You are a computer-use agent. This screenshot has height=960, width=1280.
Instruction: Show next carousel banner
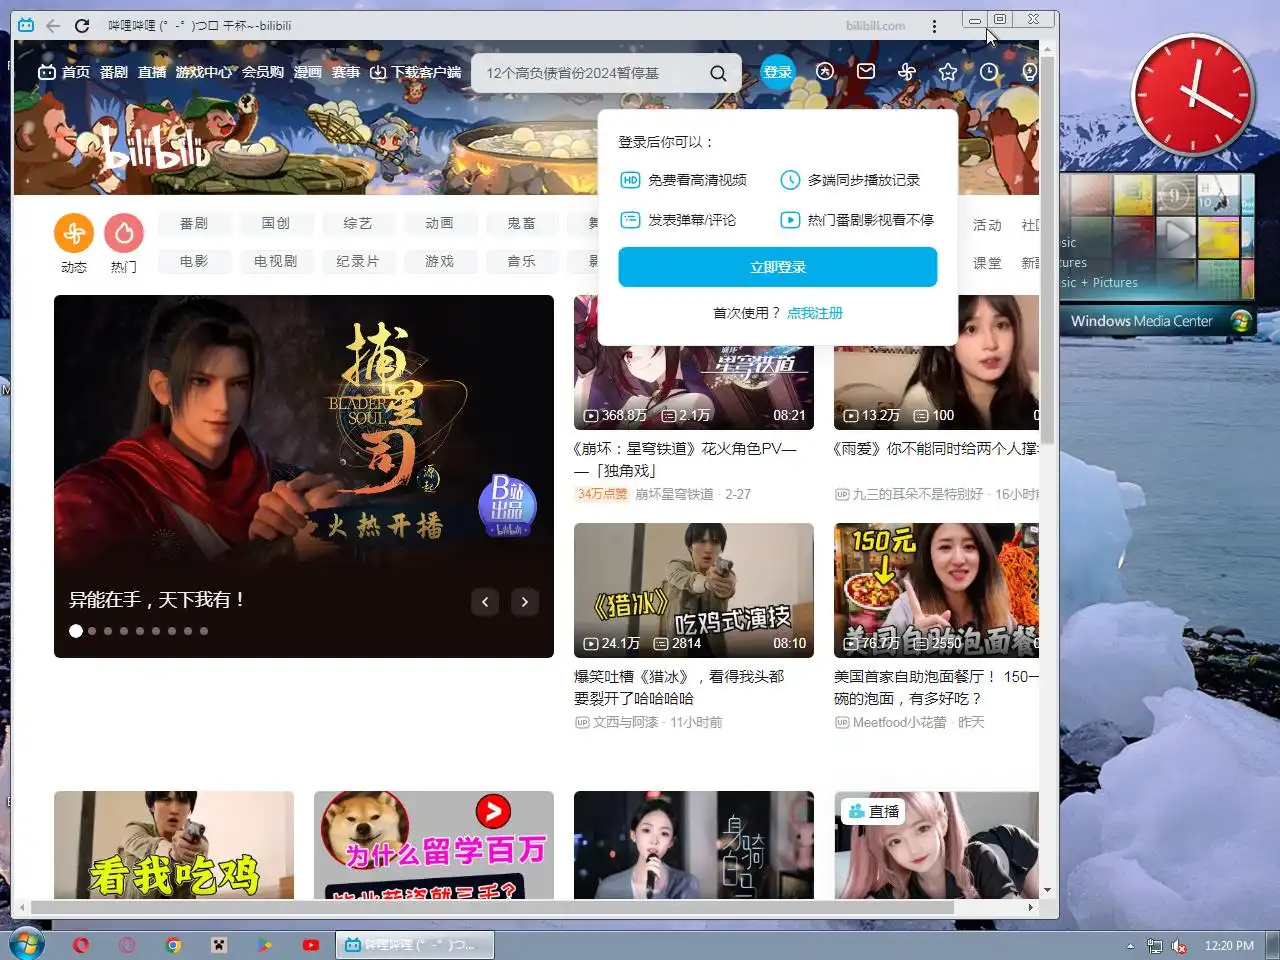[x=525, y=601]
